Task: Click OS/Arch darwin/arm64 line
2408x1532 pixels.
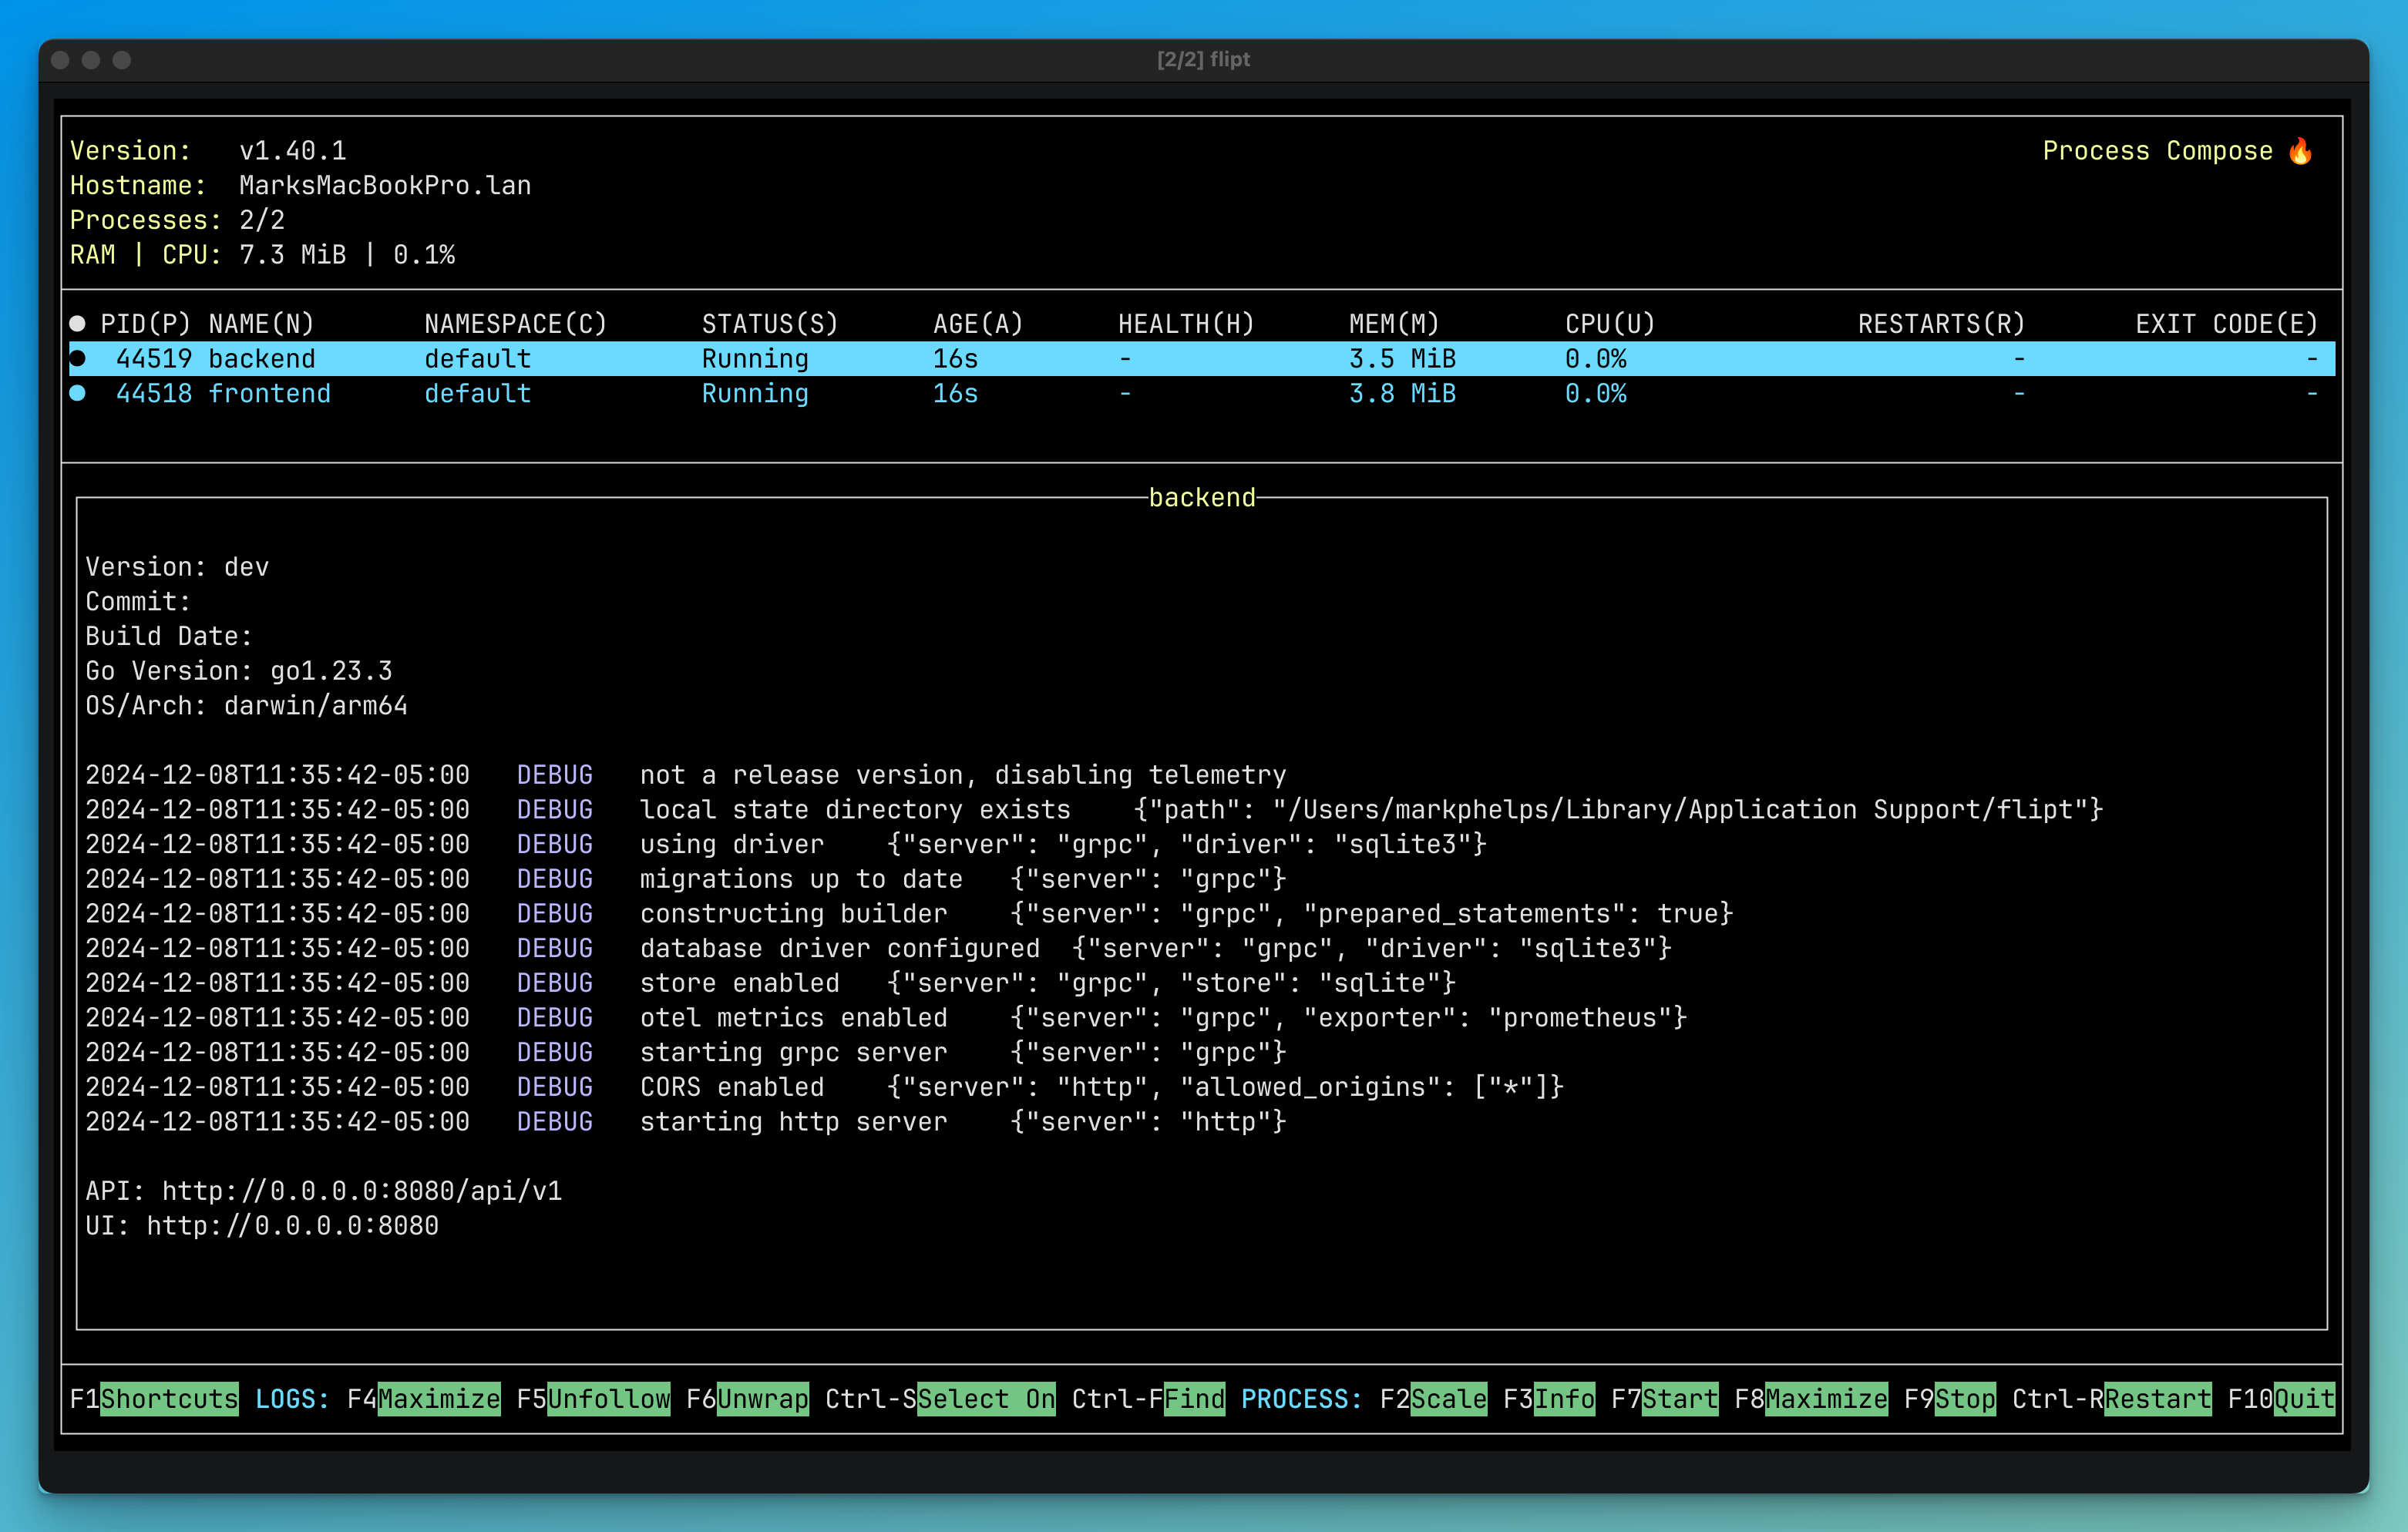Action: 246,705
